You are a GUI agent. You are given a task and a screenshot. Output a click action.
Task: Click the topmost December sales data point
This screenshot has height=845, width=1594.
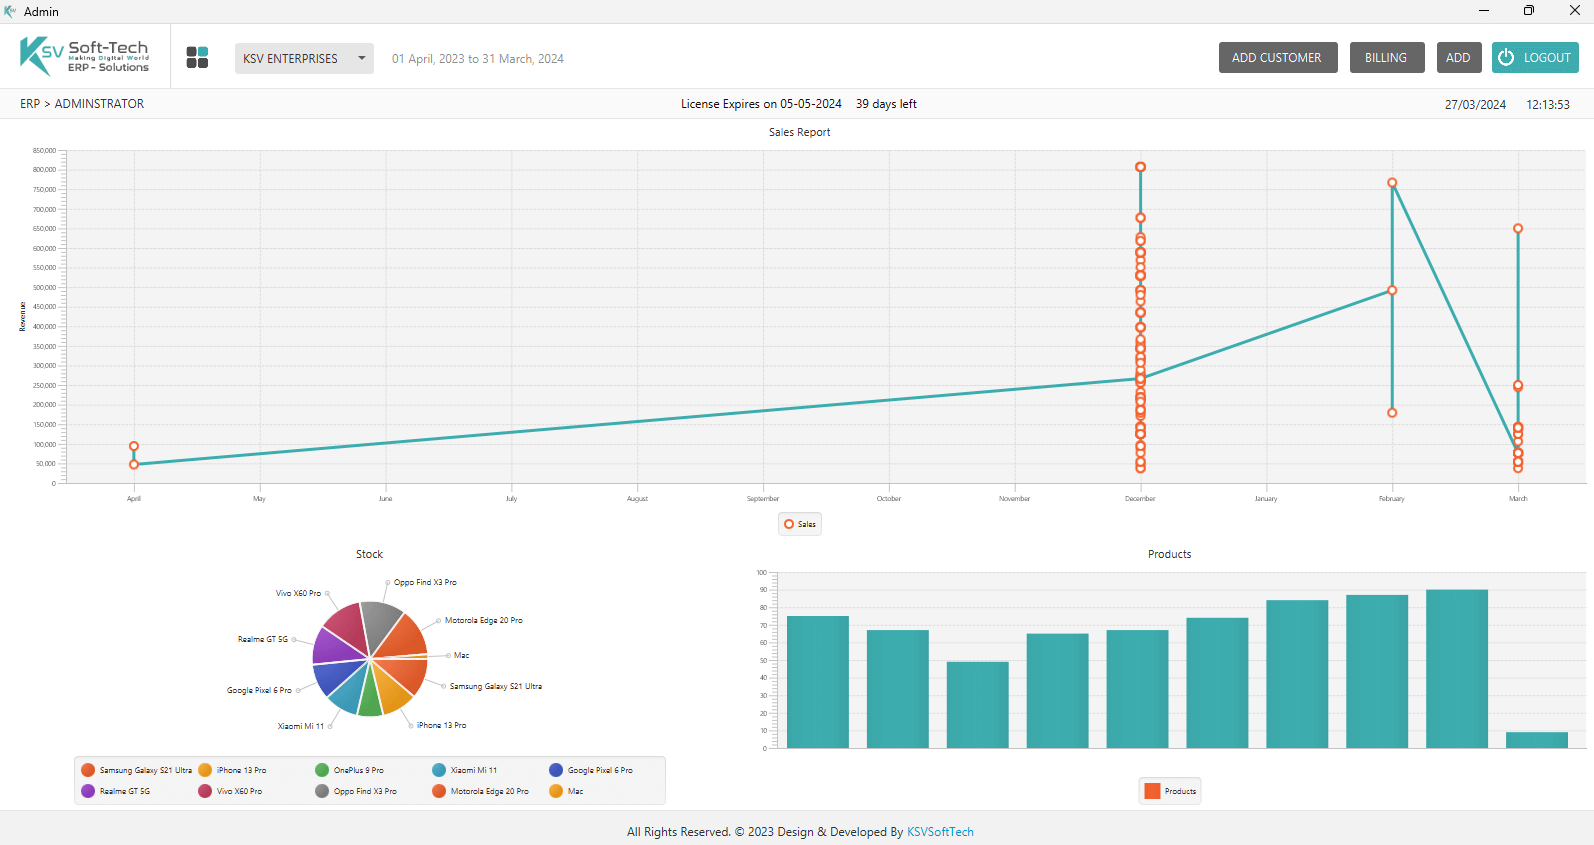tap(1140, 167)
